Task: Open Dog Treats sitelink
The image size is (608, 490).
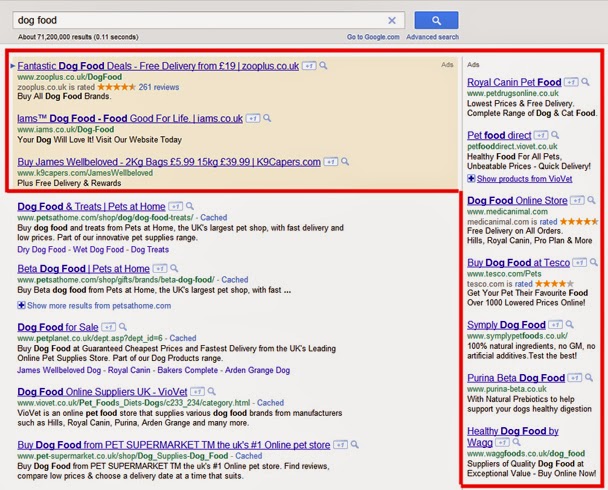Action: pyautogui.click(x=150, y=249)
